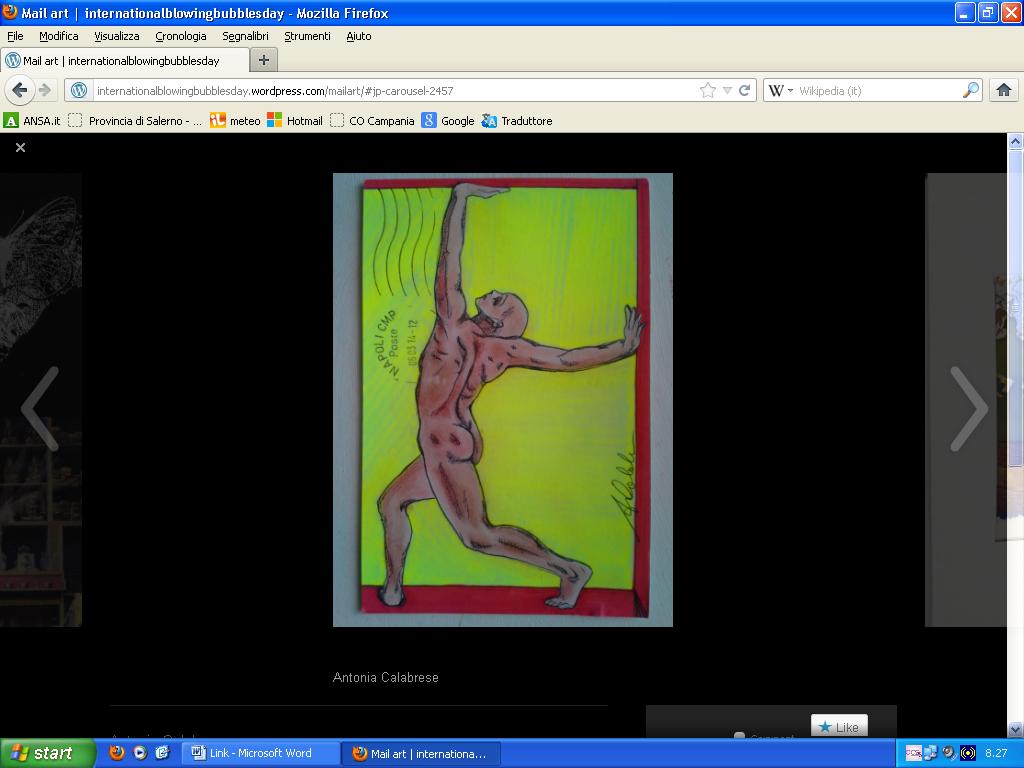Open the Segnalibri menu
Screen dimensions: 1024x768
click(245, 36)
